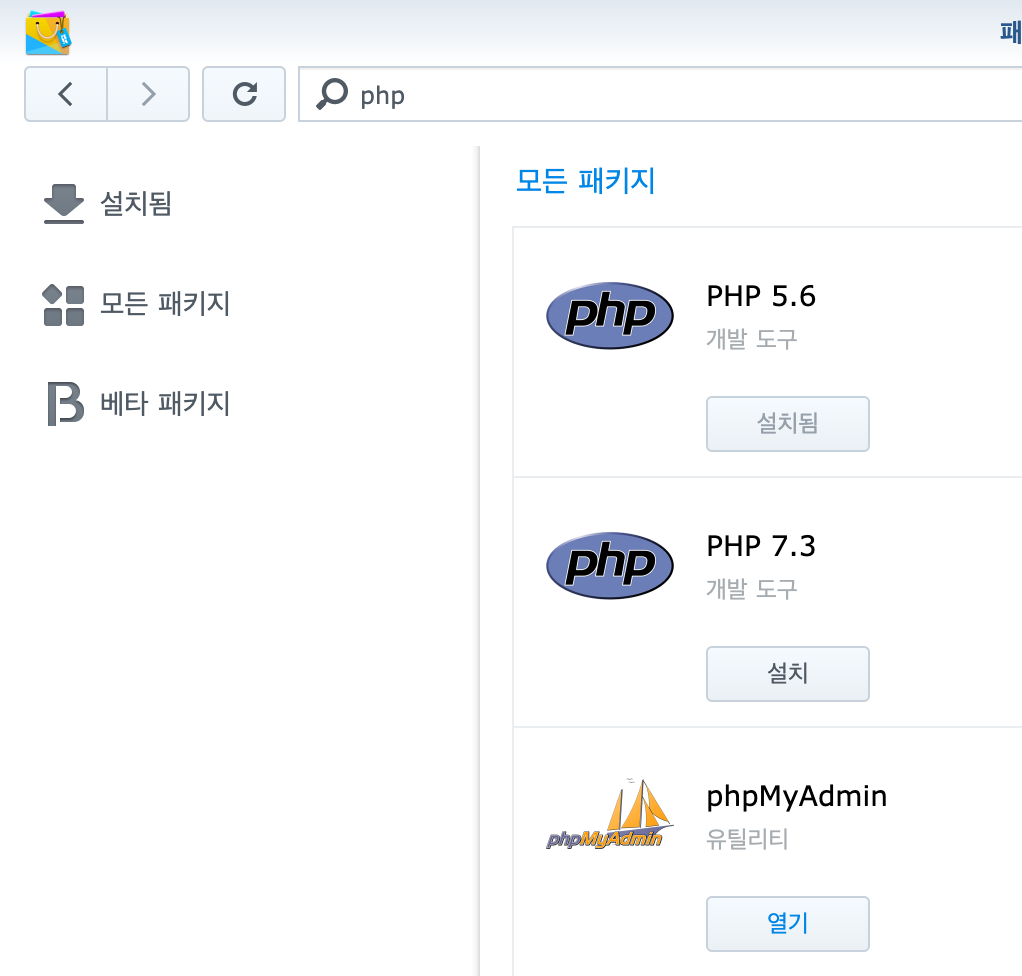Go back with the left arrow button
Viewport: 1022px width, 976px height.
[66, 94]
